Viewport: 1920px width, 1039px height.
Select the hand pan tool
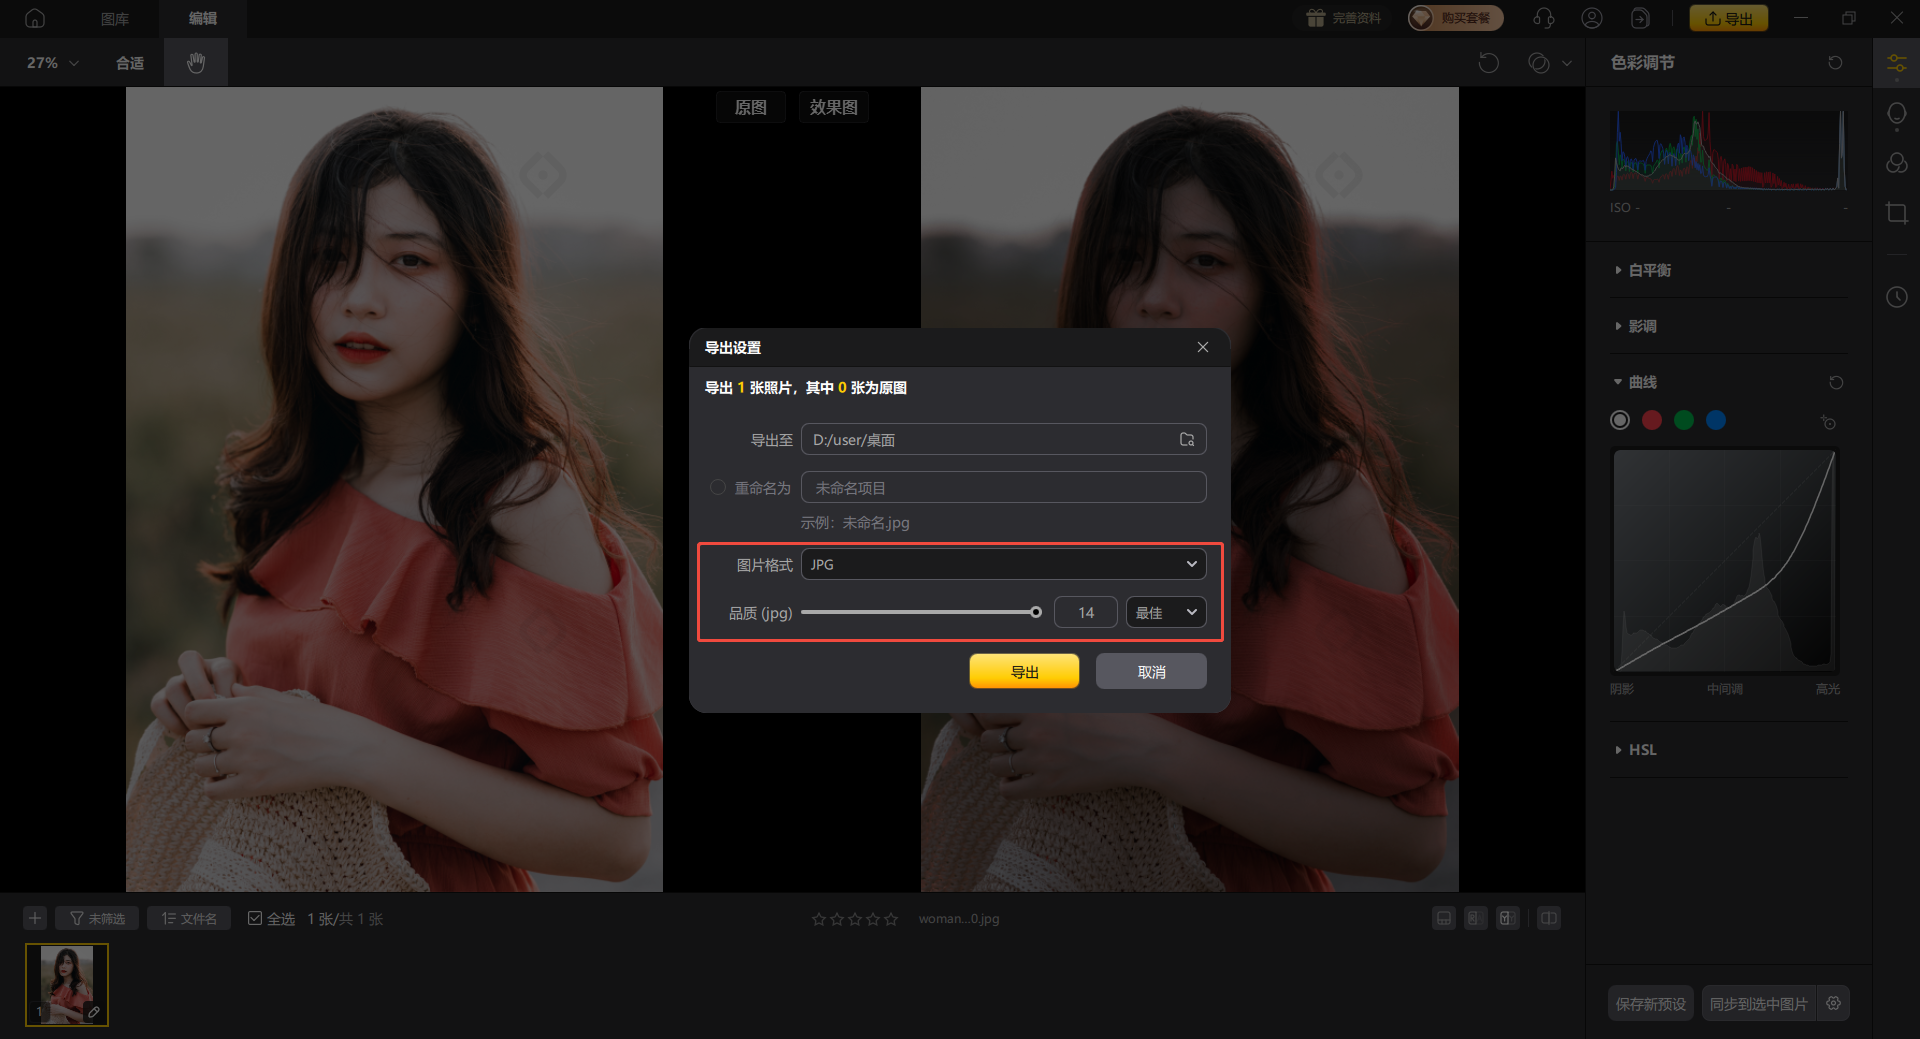pos(196,63)
